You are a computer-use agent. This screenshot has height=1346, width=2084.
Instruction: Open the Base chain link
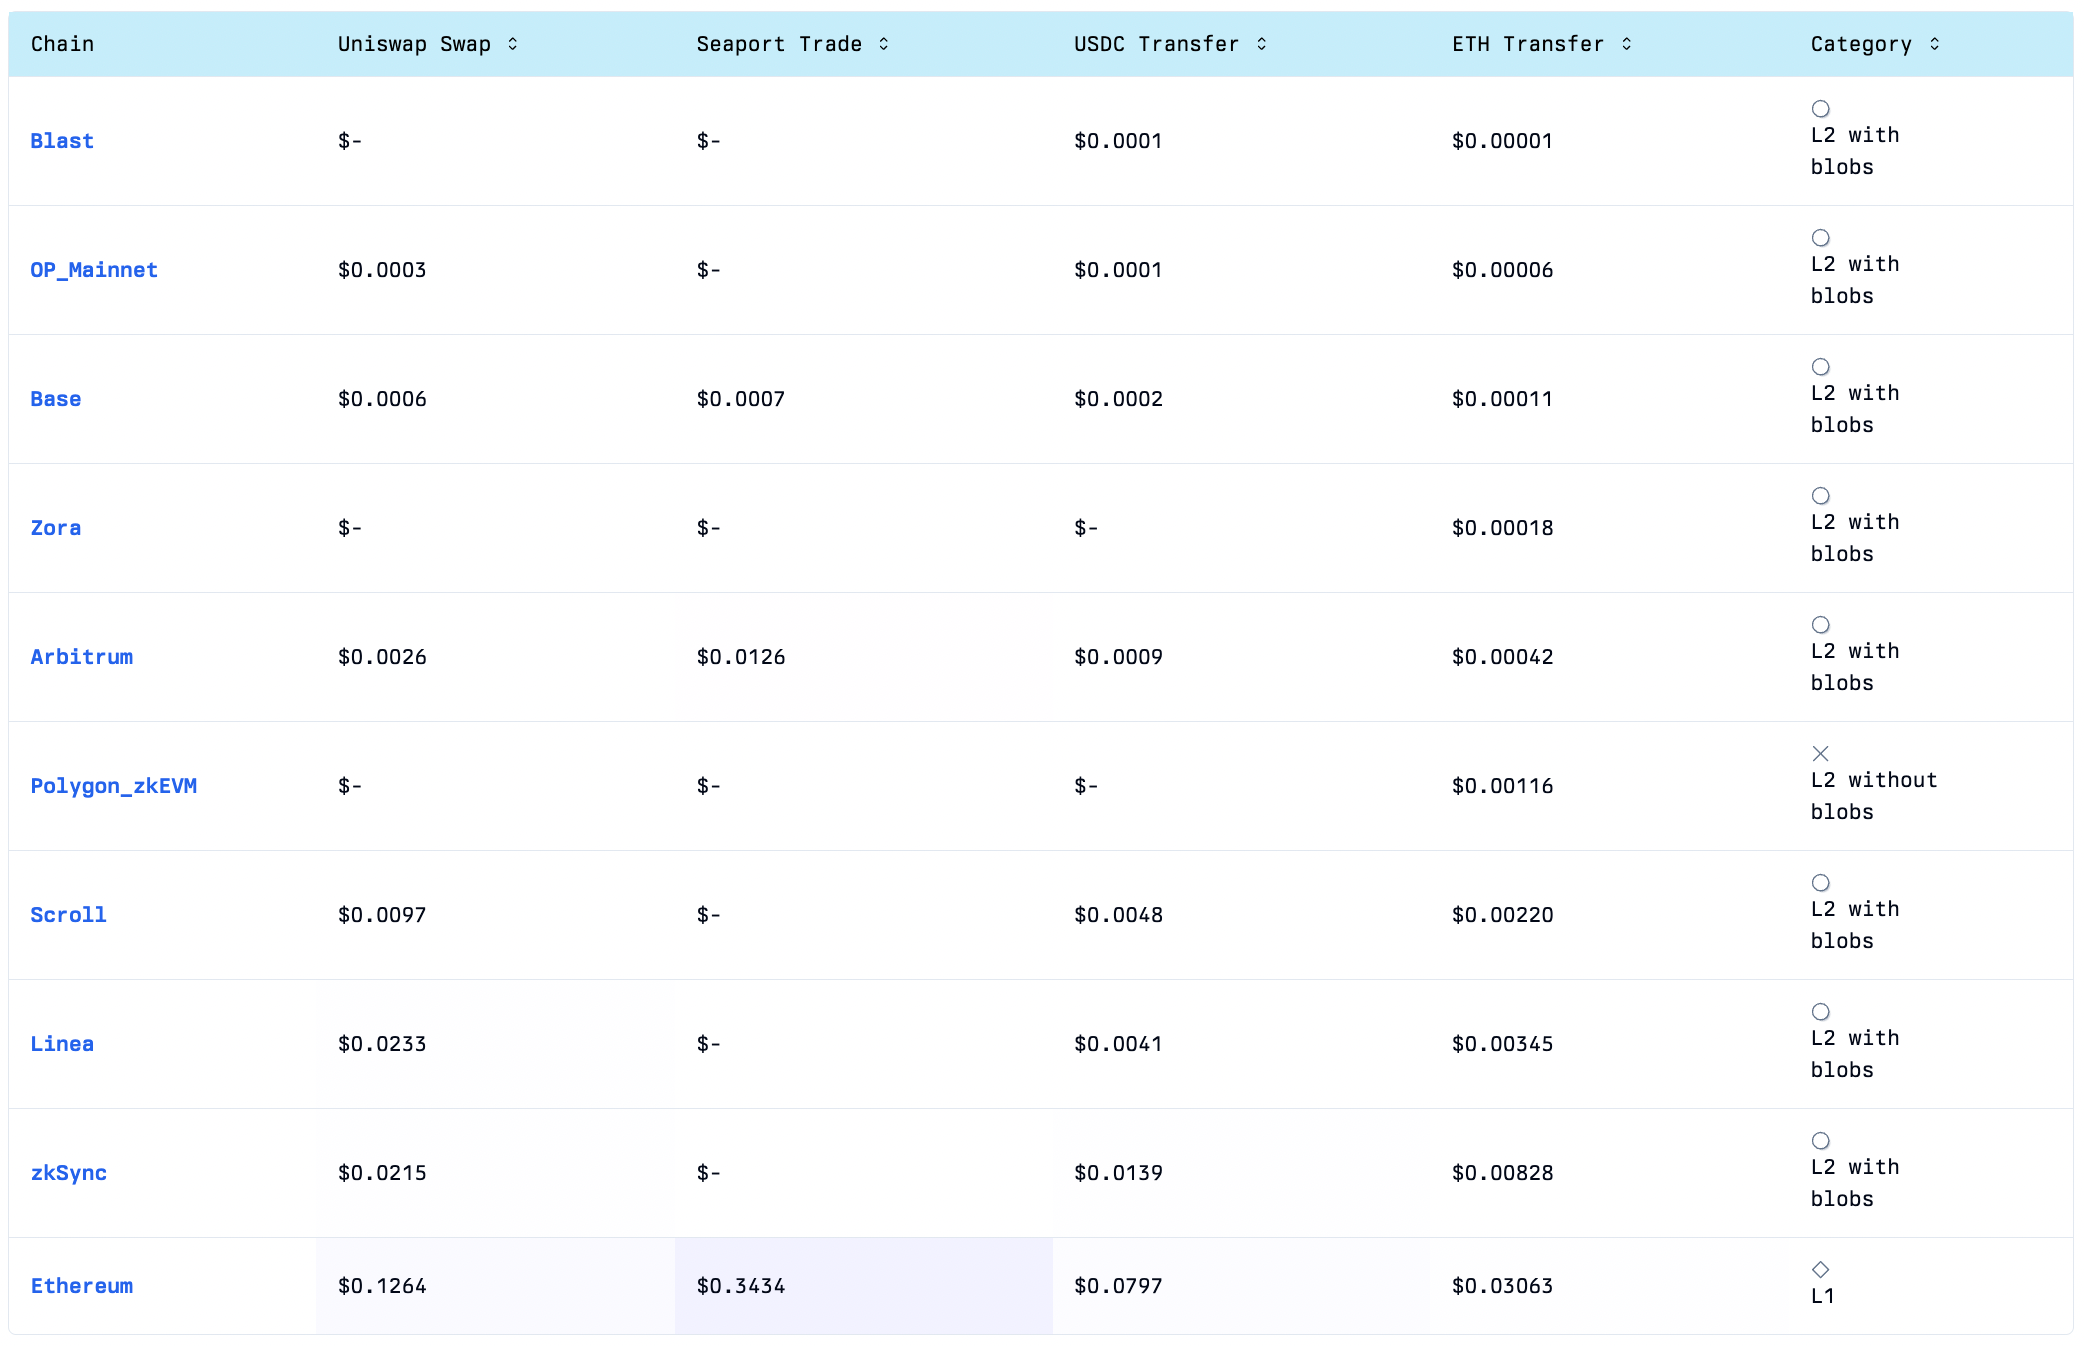[56, 399]
